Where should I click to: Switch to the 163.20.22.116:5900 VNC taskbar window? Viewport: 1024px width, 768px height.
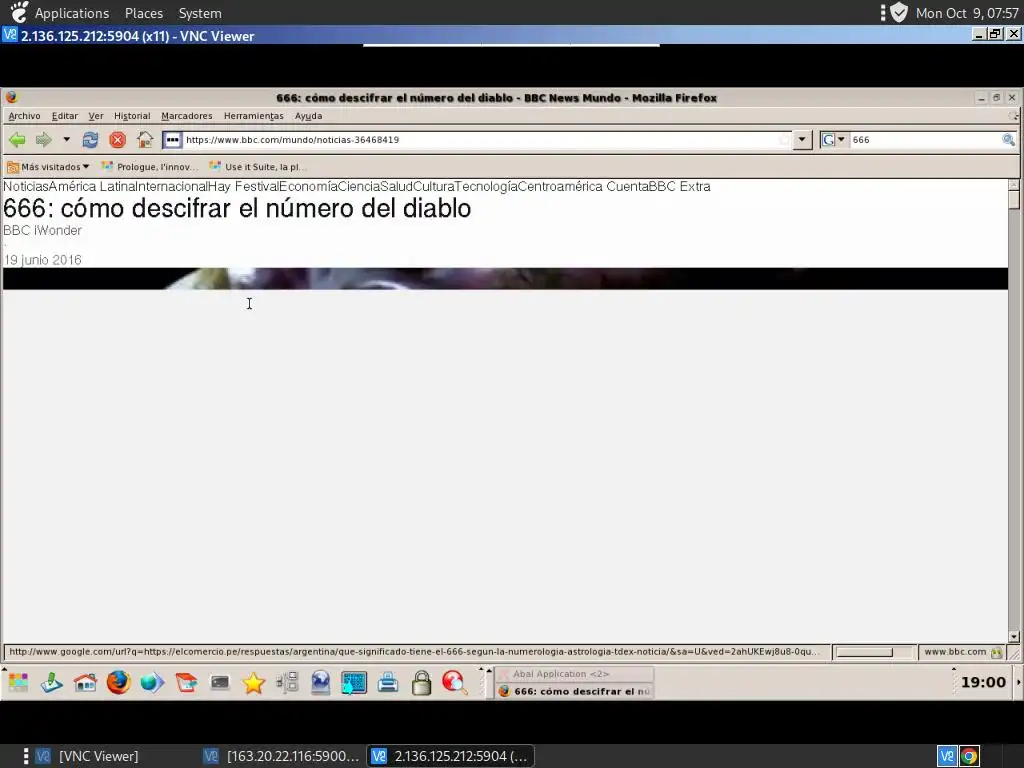(282, 756)
